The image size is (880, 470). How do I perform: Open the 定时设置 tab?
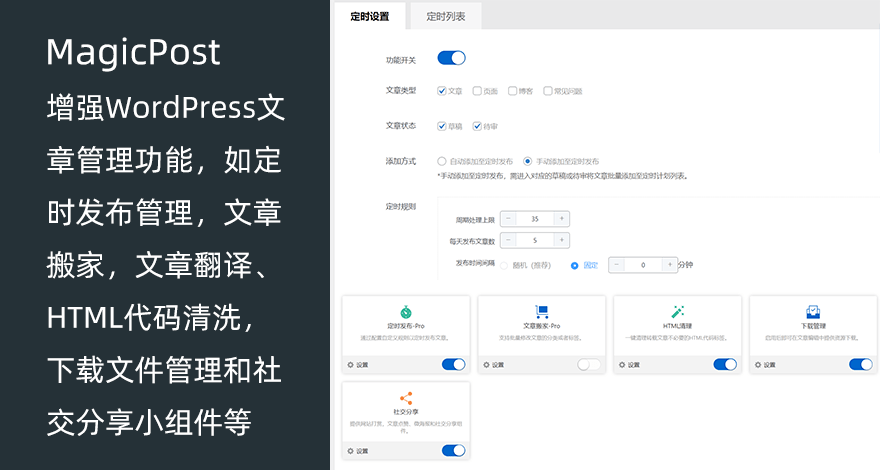(x=370, y=16)
